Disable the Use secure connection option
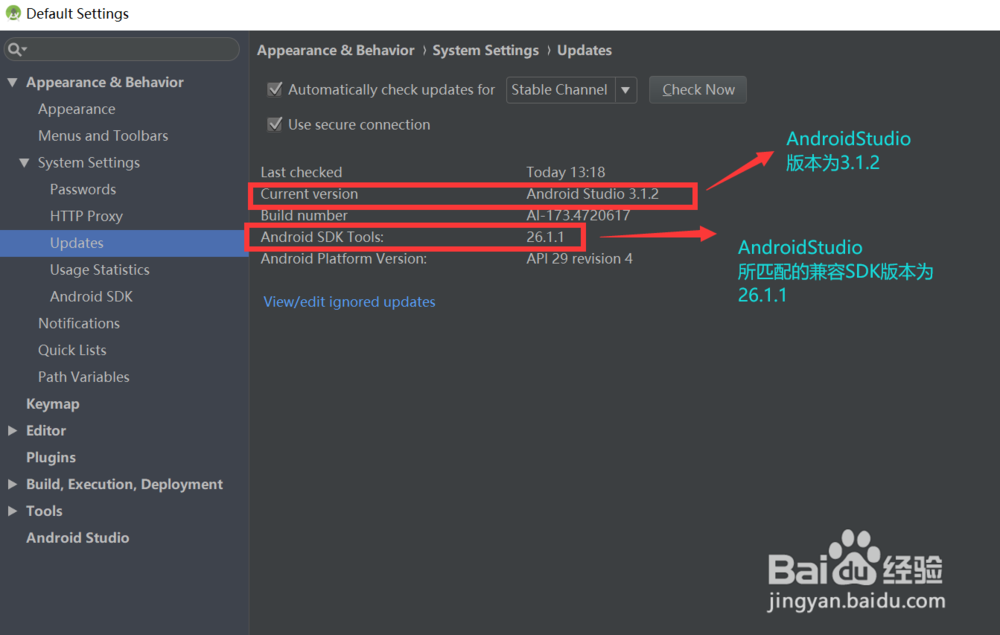 pos(274,124)
